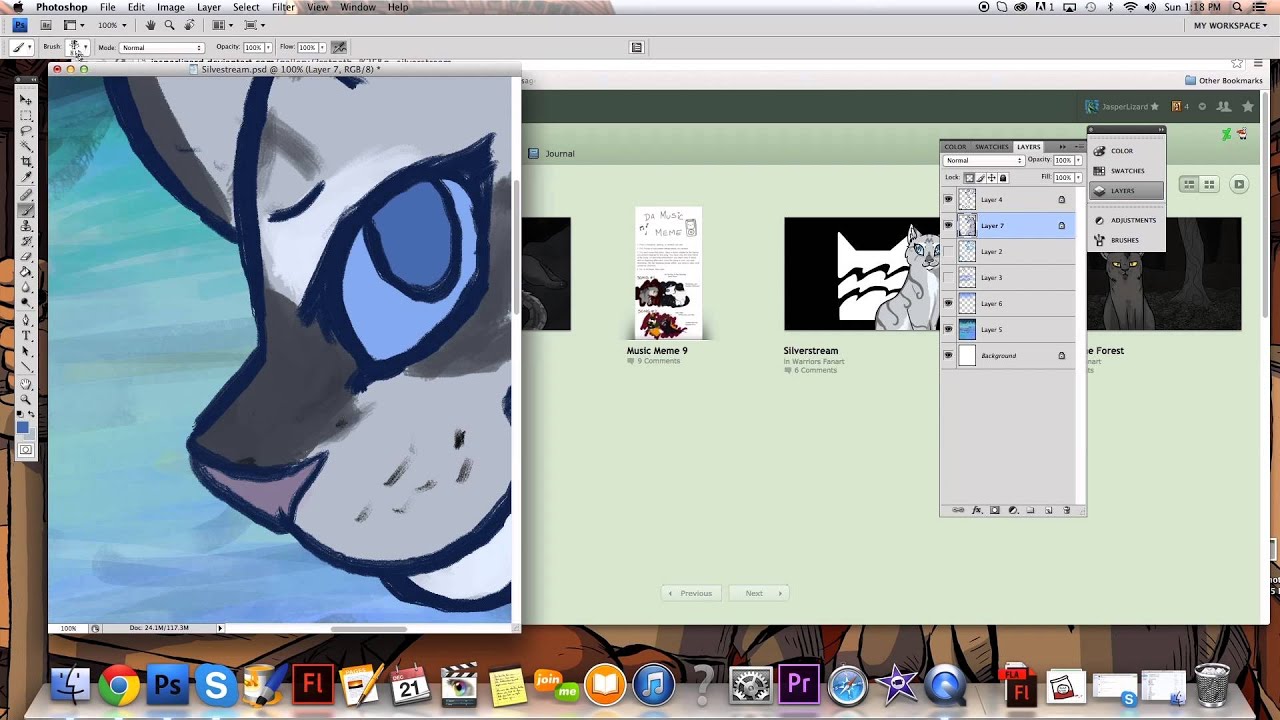The height and width of the screenshot is (720, 1280).
Task: Hide Layer 5 via its eye icon
Action: [x=948, y=329]
